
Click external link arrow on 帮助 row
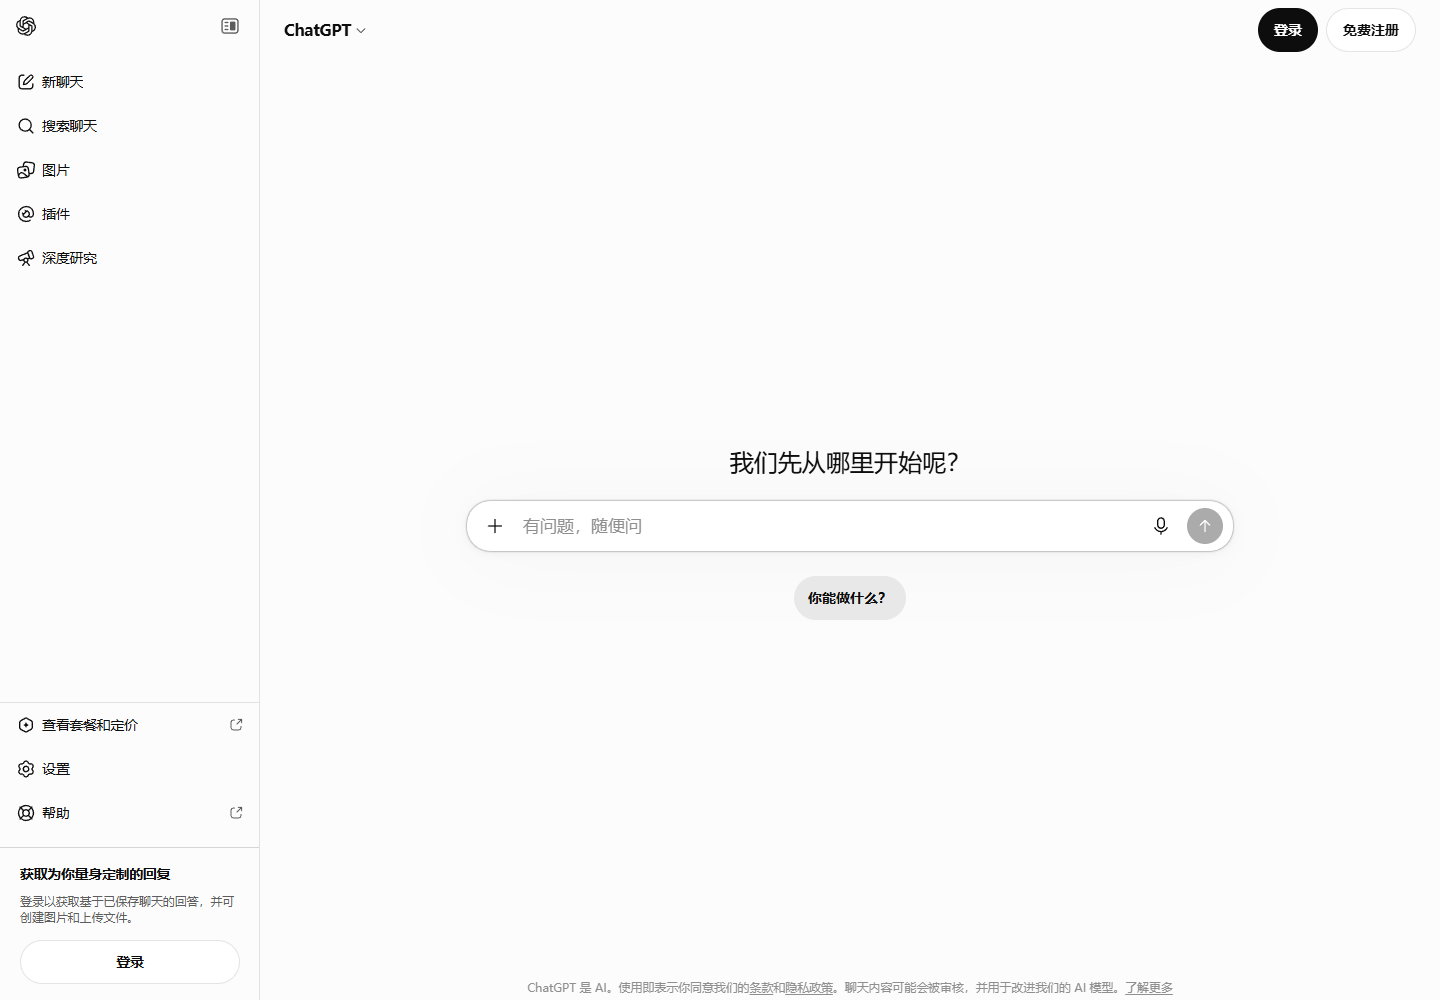point(236,813)
